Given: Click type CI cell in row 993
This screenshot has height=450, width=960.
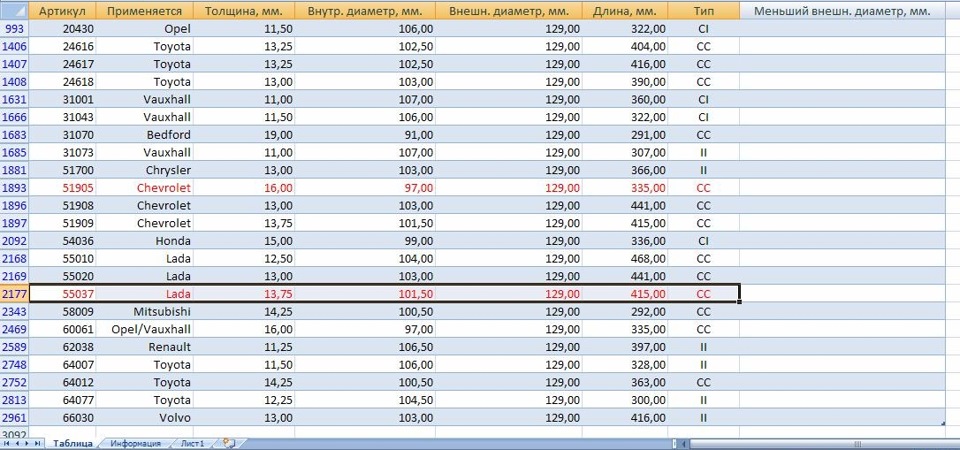Looking at the screenshot, I should tap(703, 29).
